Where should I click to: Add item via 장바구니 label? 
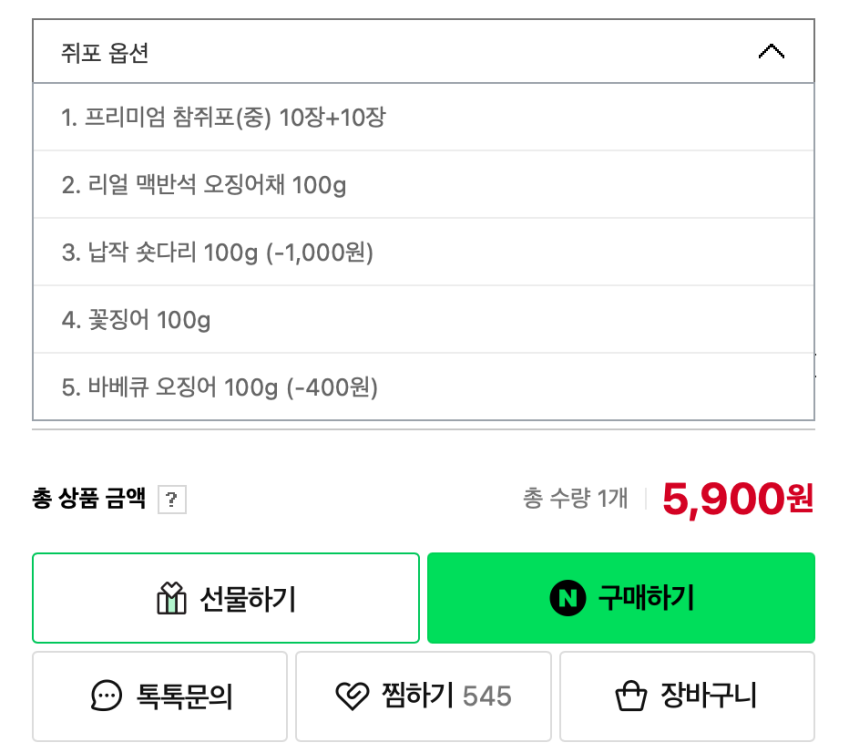click(709, 696)
